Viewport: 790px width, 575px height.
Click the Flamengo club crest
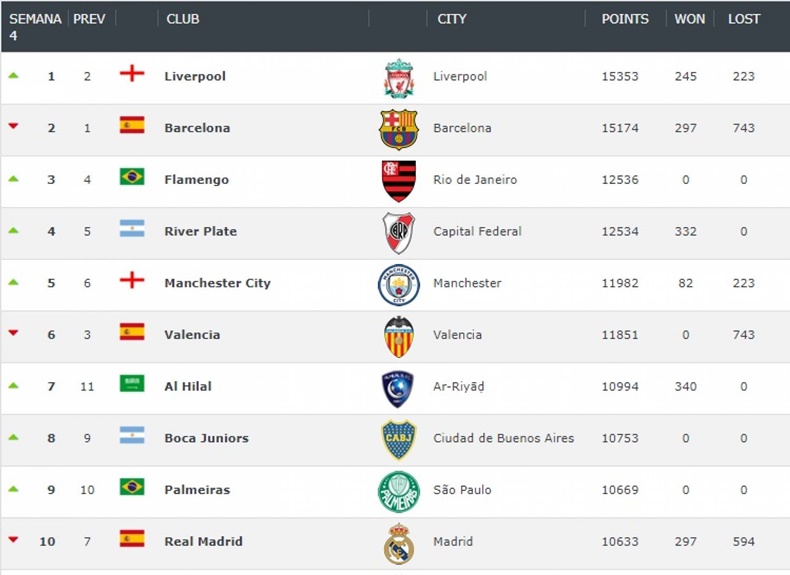tap(399, 181)
